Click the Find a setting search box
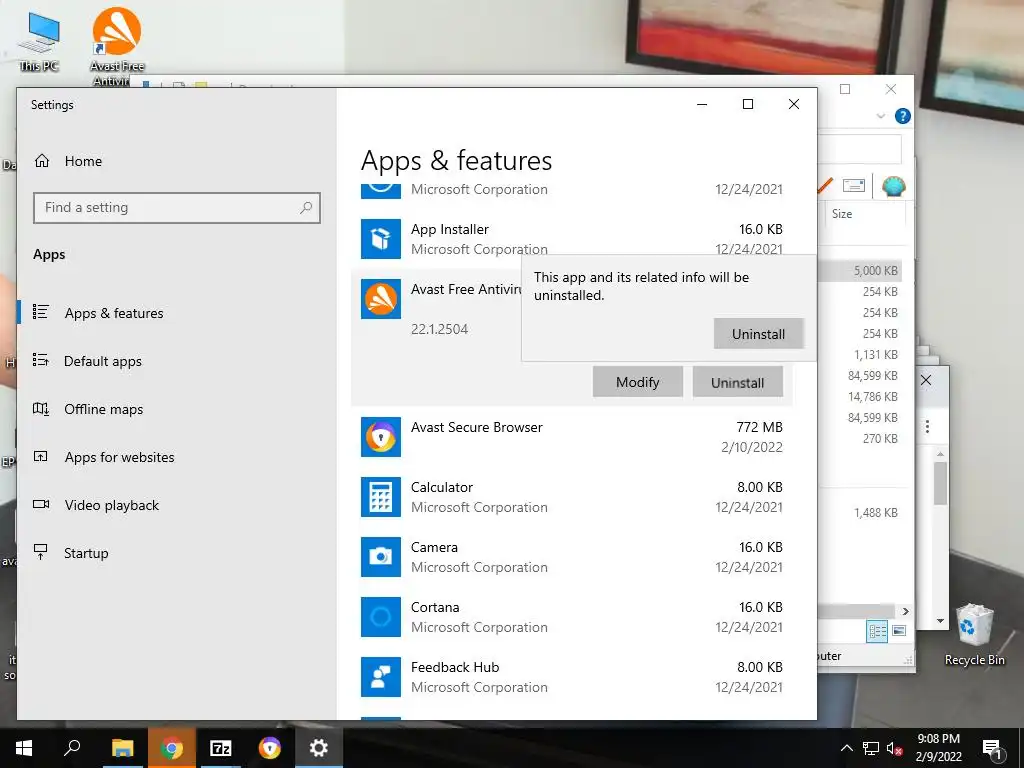This screenshot has width=1024, height=768. coord(176,208)
